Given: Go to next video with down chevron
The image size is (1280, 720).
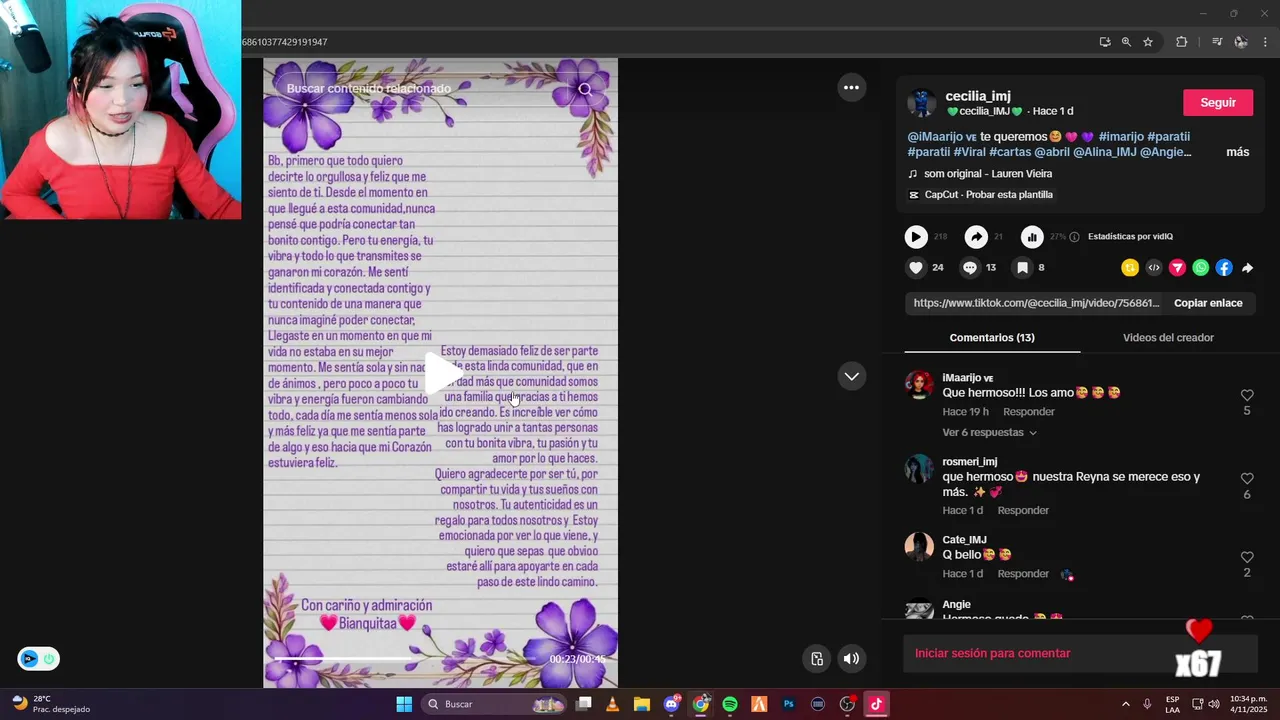Looking at the screenshot, I should click(x=851, y=376).
